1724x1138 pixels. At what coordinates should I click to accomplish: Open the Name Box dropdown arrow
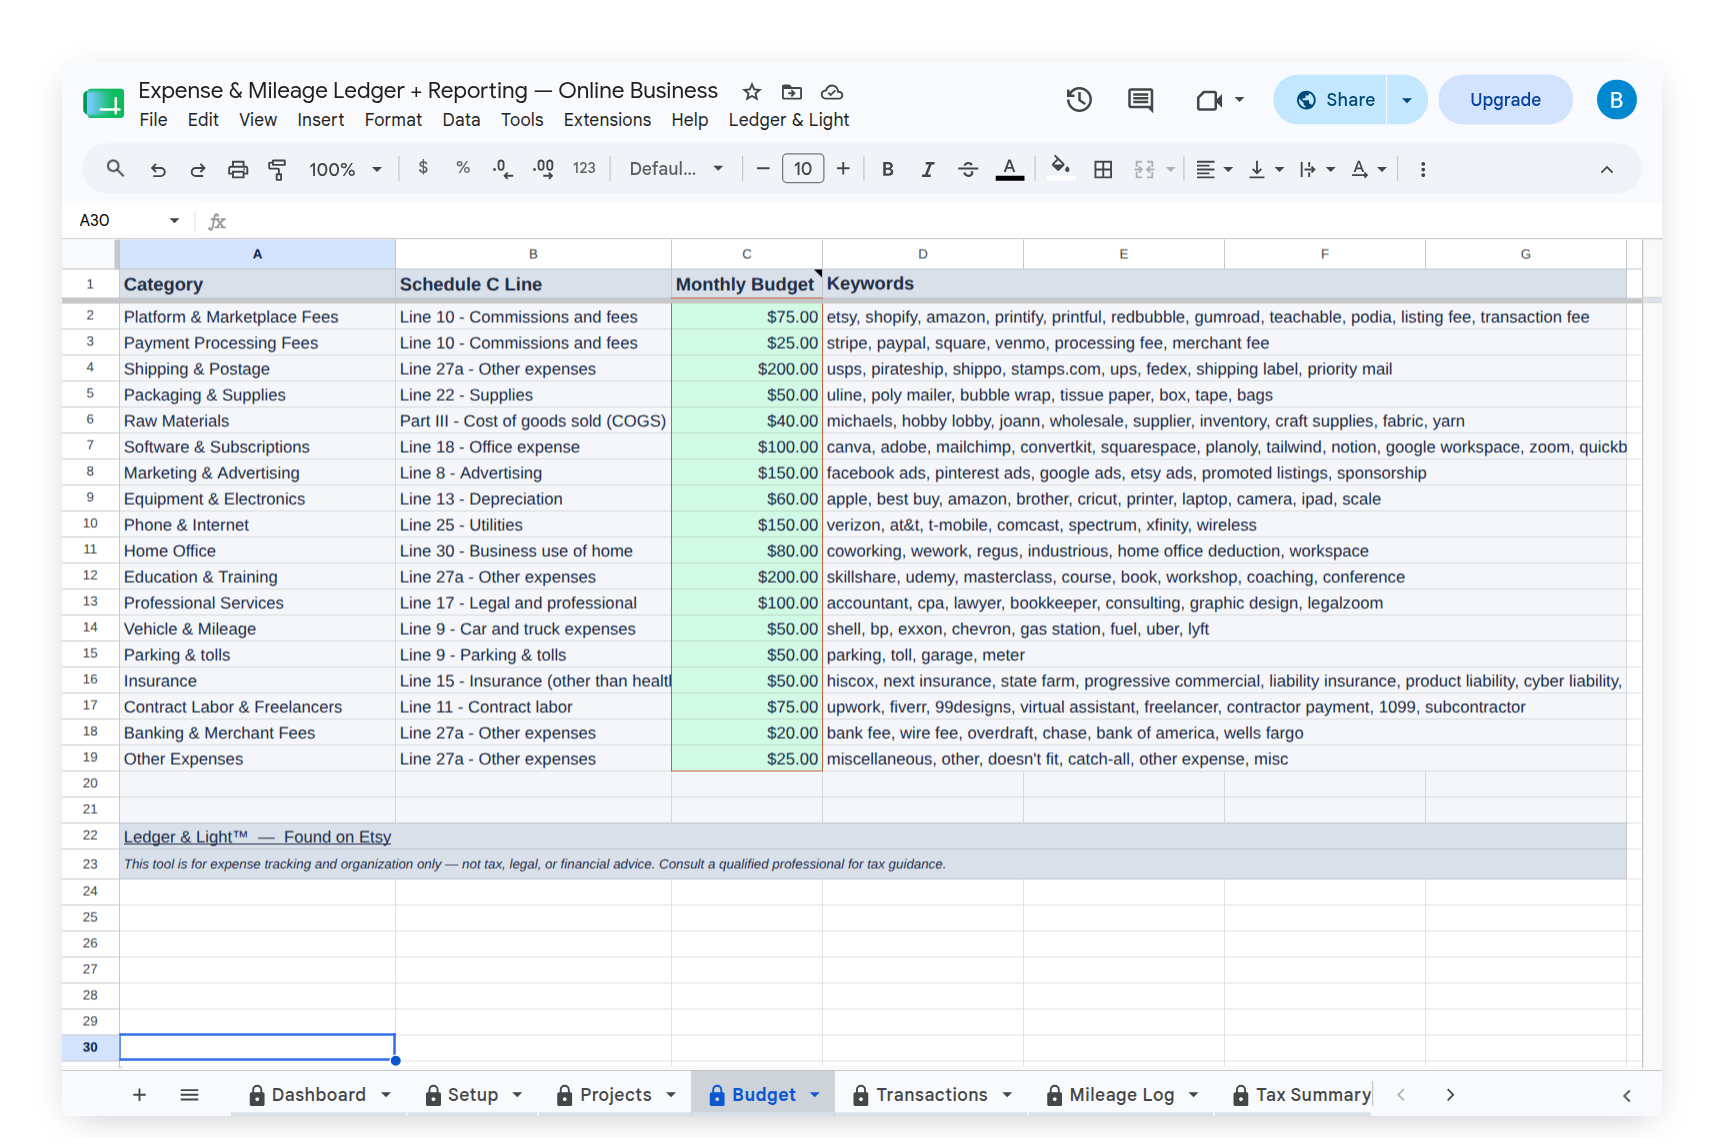(x=174, y=220)
